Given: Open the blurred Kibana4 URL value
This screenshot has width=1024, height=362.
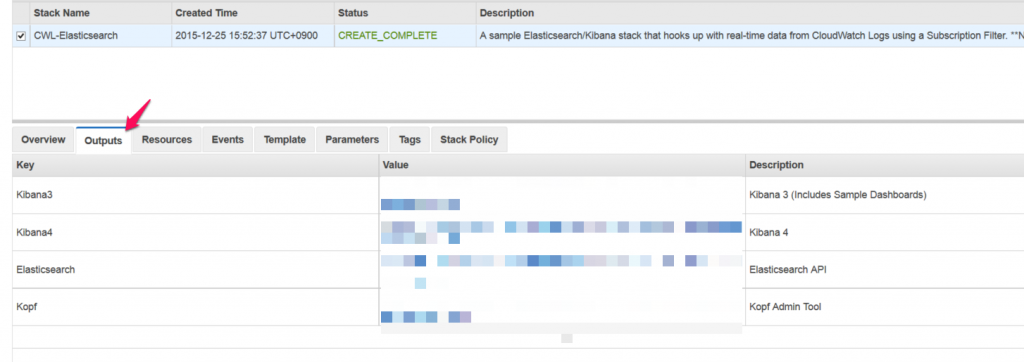Looking at the screenshot, I should coord(562,233).
